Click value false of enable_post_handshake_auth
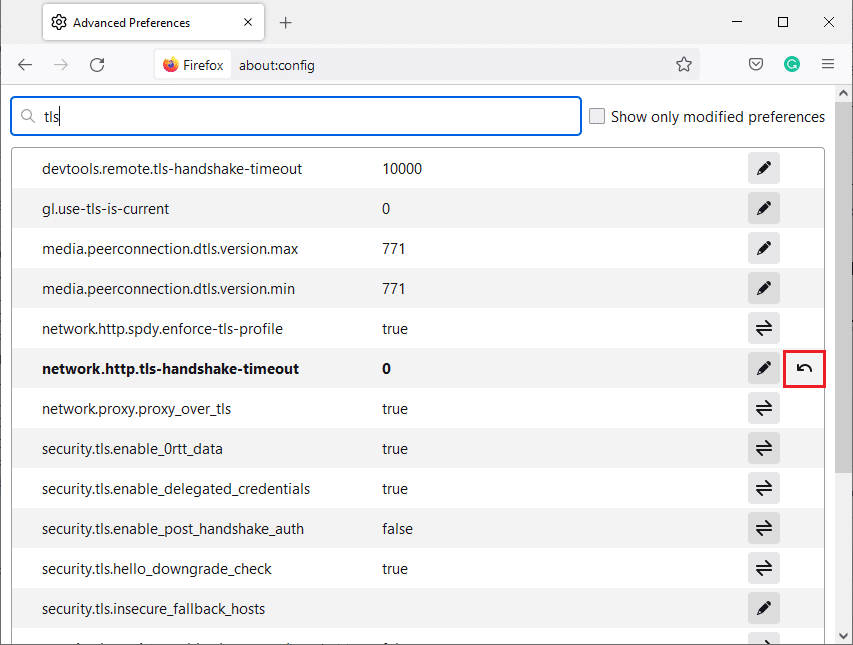This screenshot has width=853, height=645. pos(397,529)
